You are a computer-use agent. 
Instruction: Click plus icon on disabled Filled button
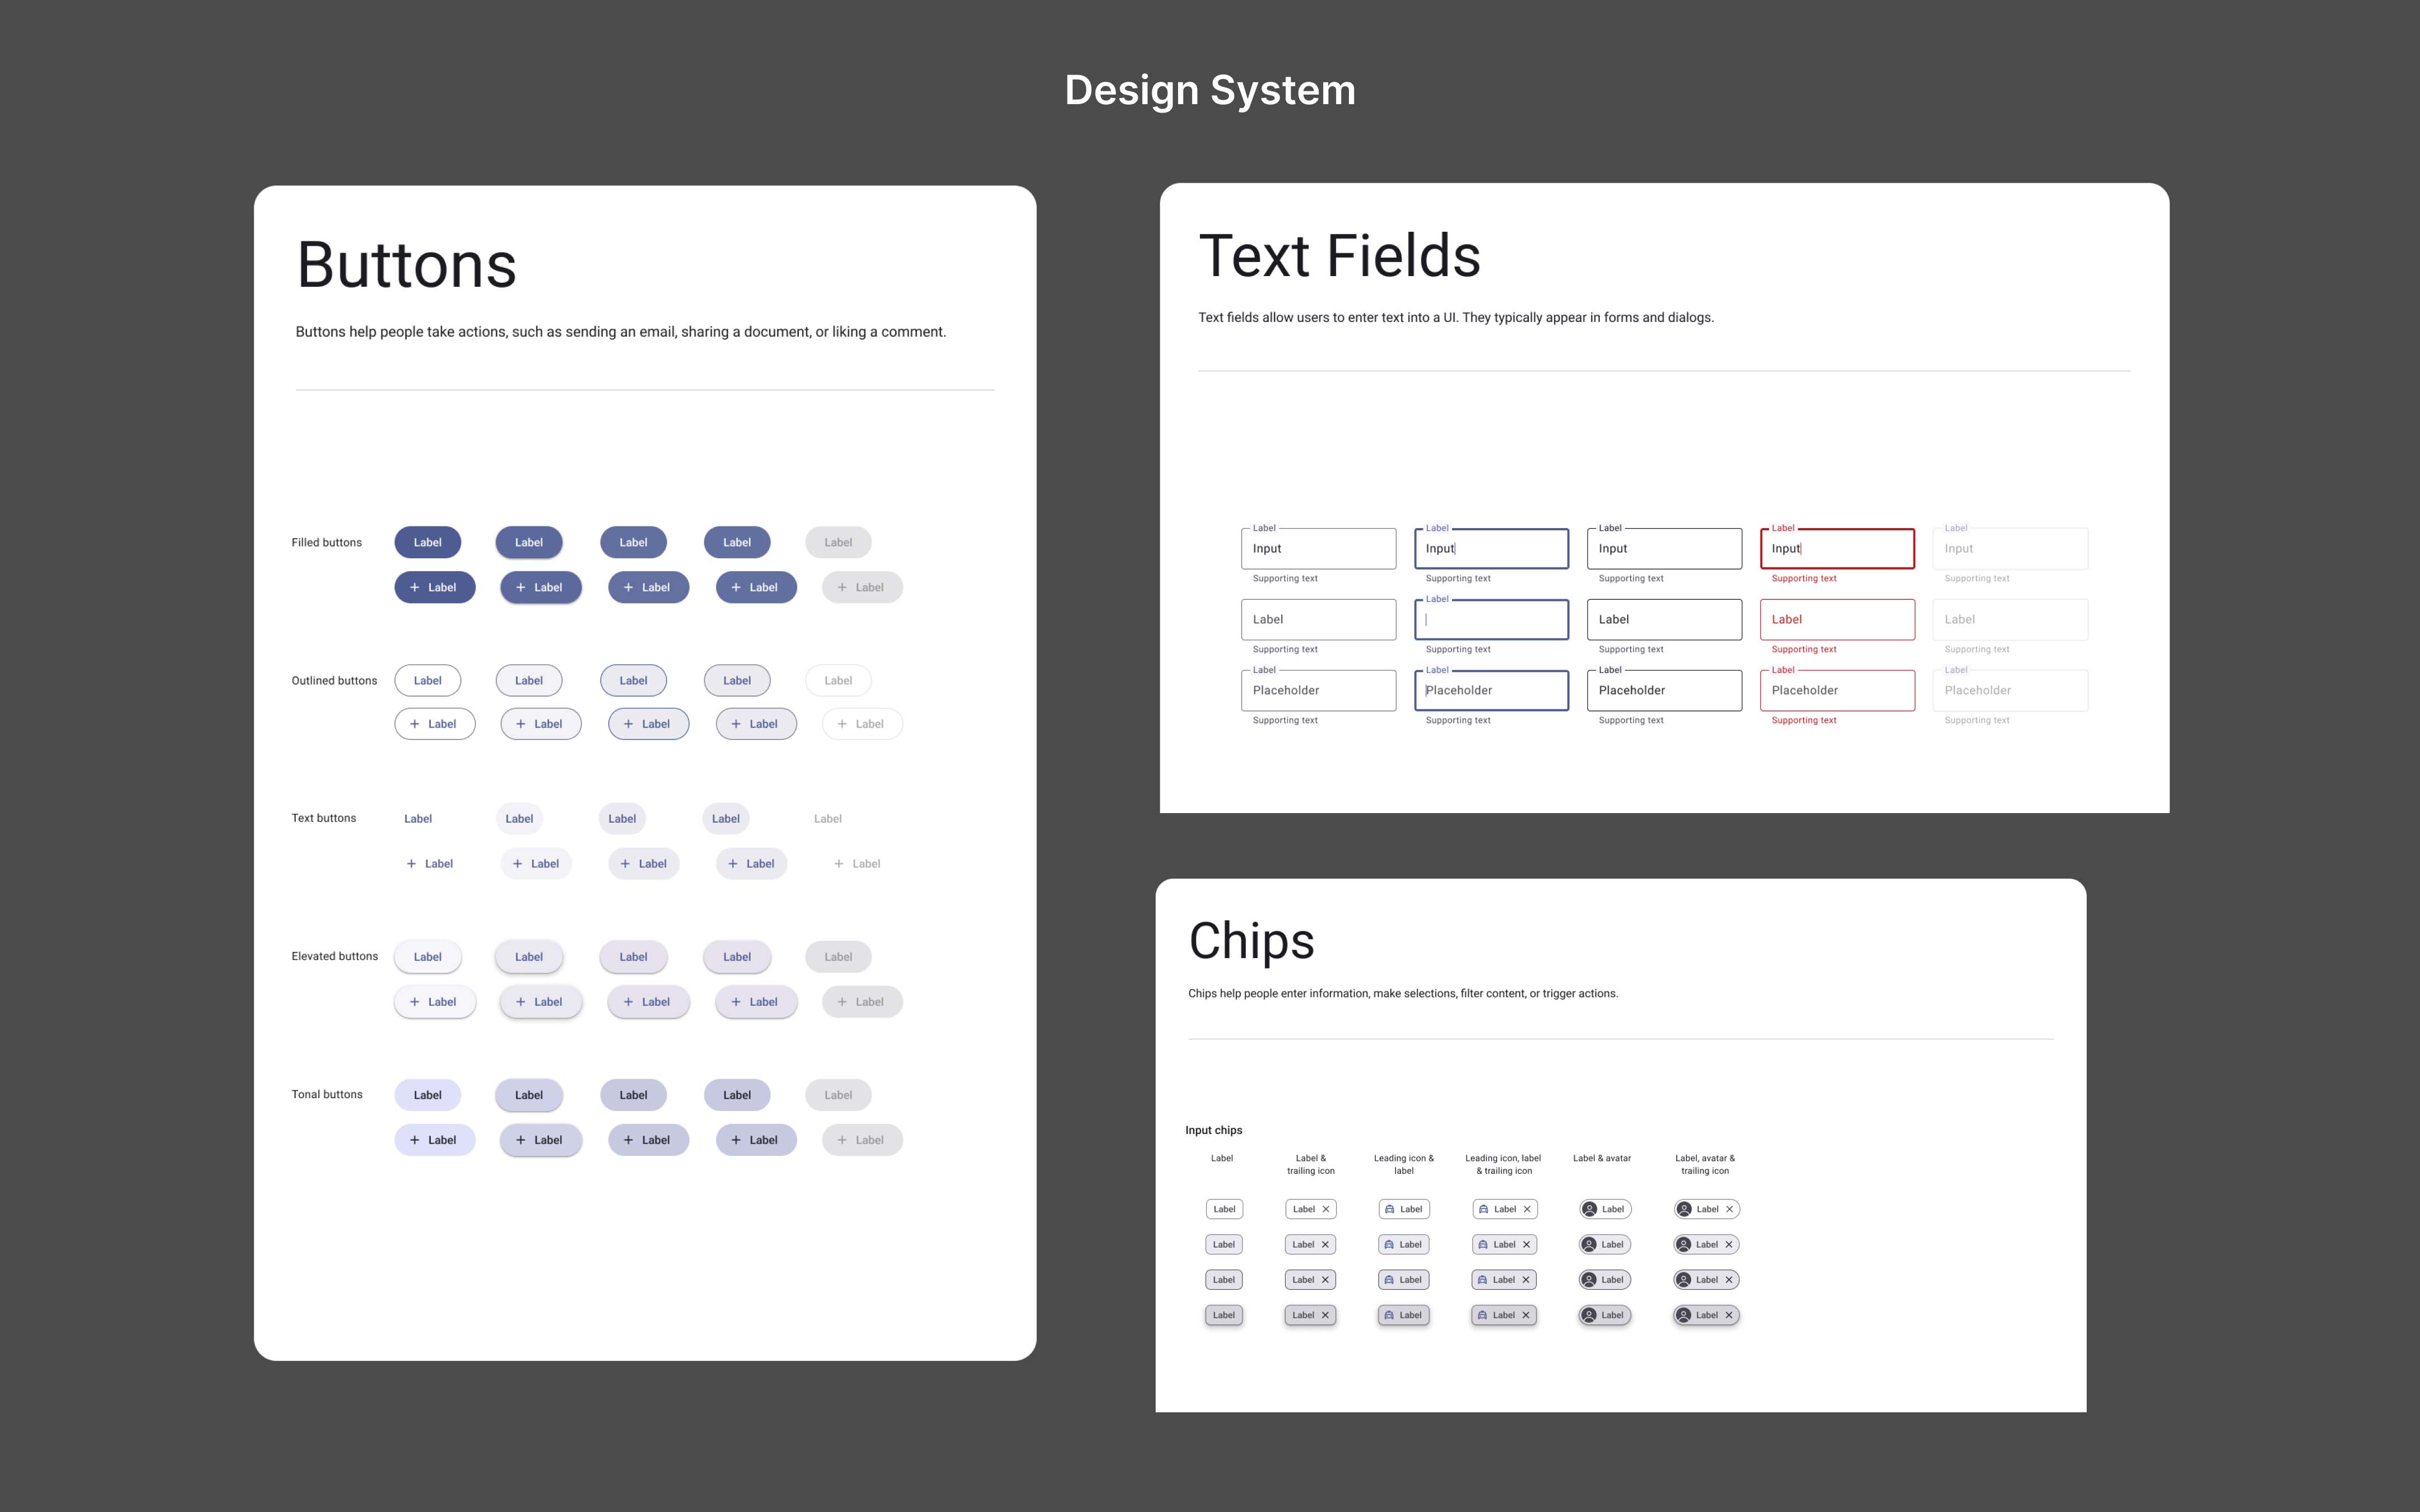pos(842,588)
